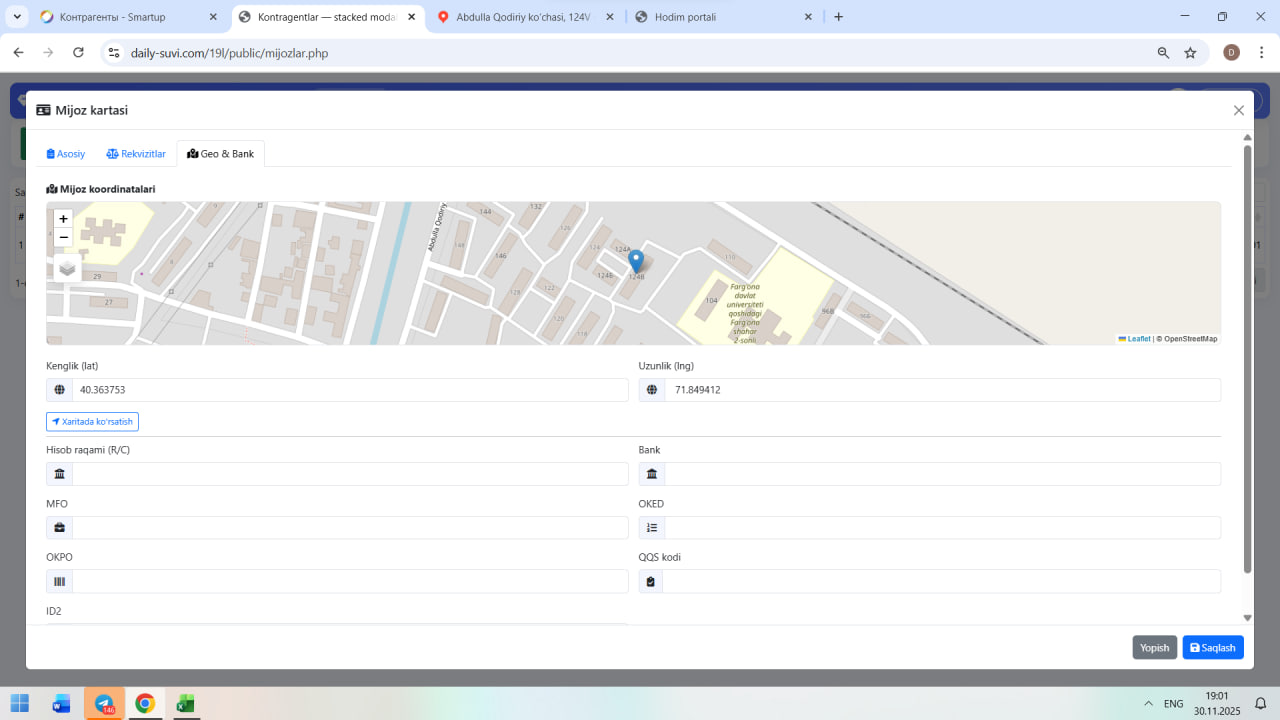Launch Excel from the taskbar
Image resolution: width=1280 pixels, height=720 pixels.
tap(185, 704)
